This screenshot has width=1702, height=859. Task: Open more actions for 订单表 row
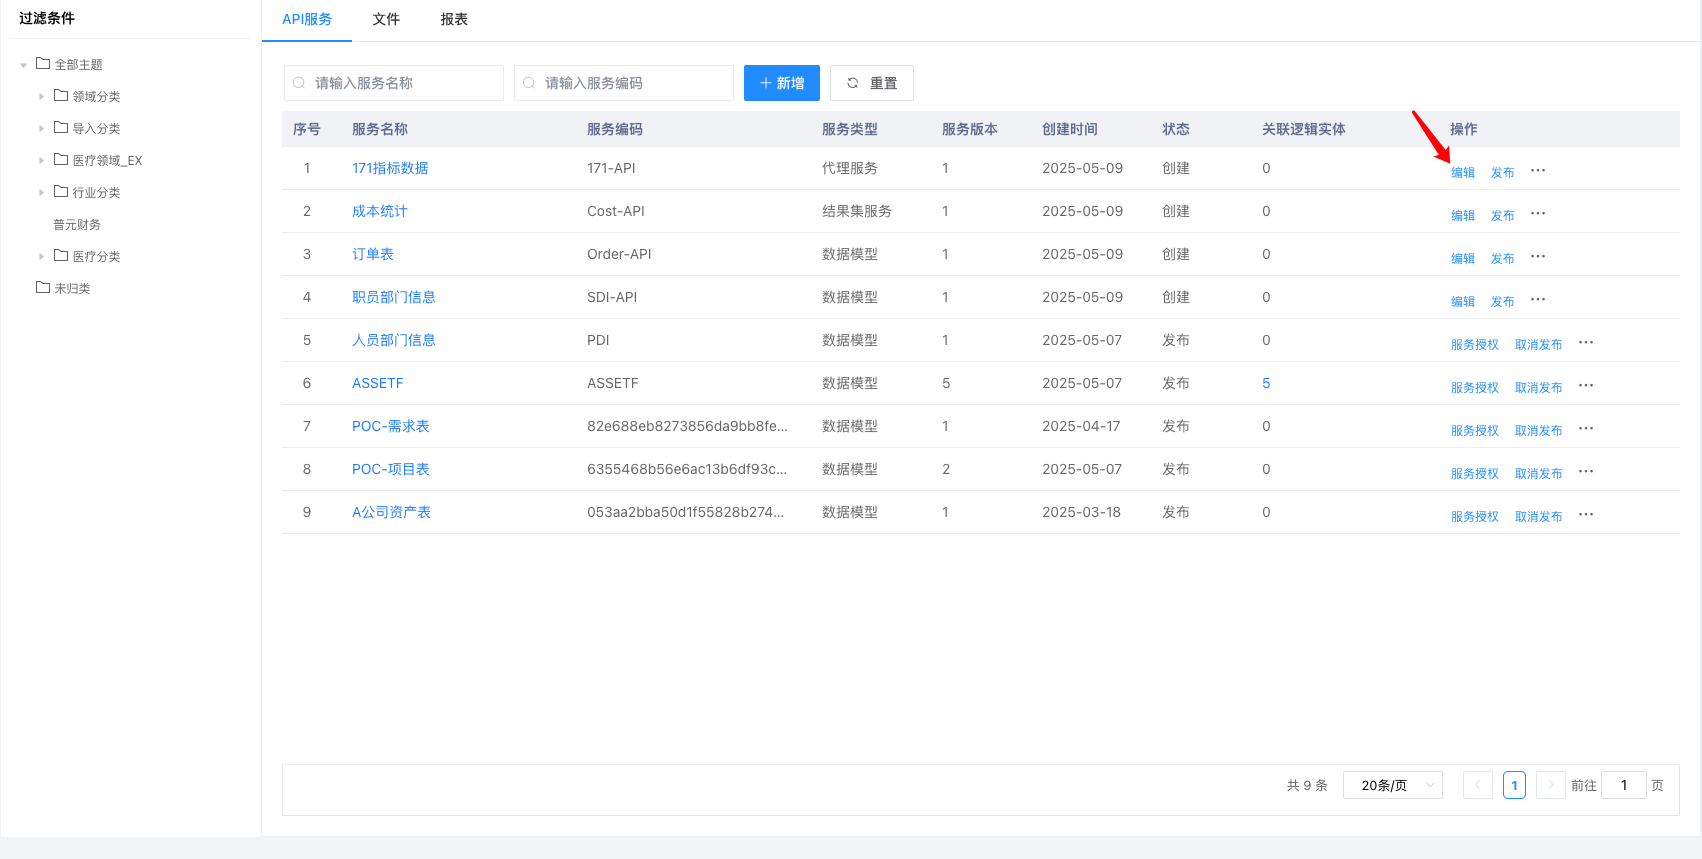pyautogui.click(x=1538, y=257)
